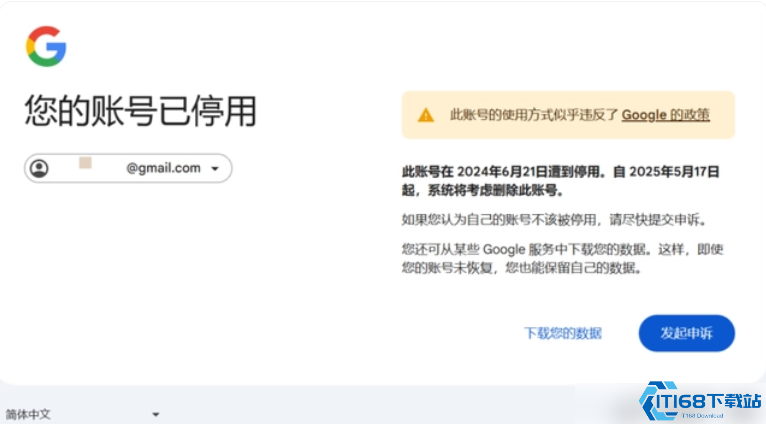Image resolution: width=766 pixels, height=424 pixels.
Task: Open the 简体中文 language dropdown
Action: tap(82, 414)
